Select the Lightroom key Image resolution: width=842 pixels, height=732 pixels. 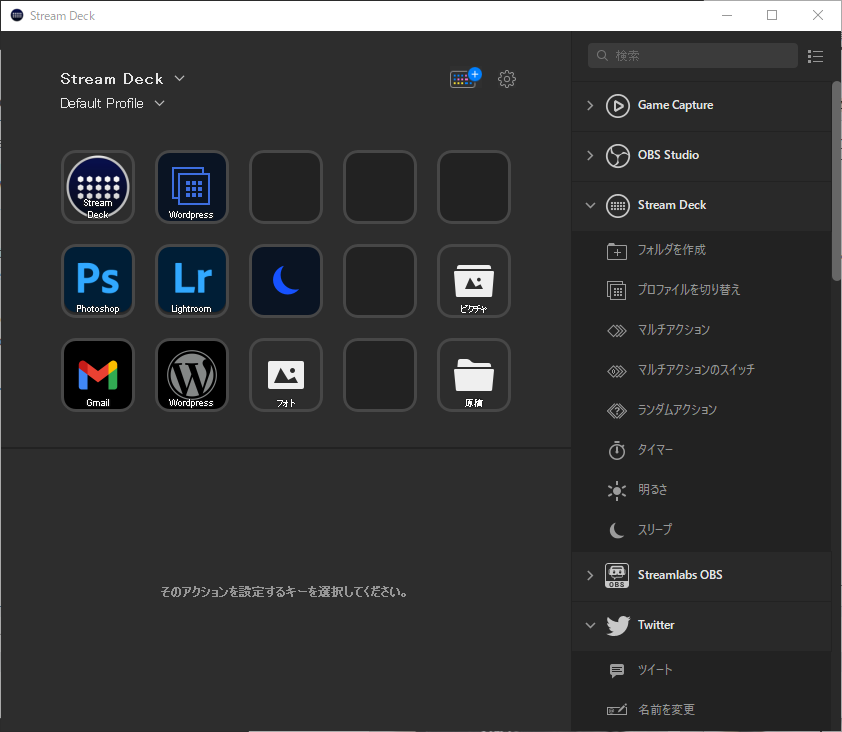[x=192, y=281]
